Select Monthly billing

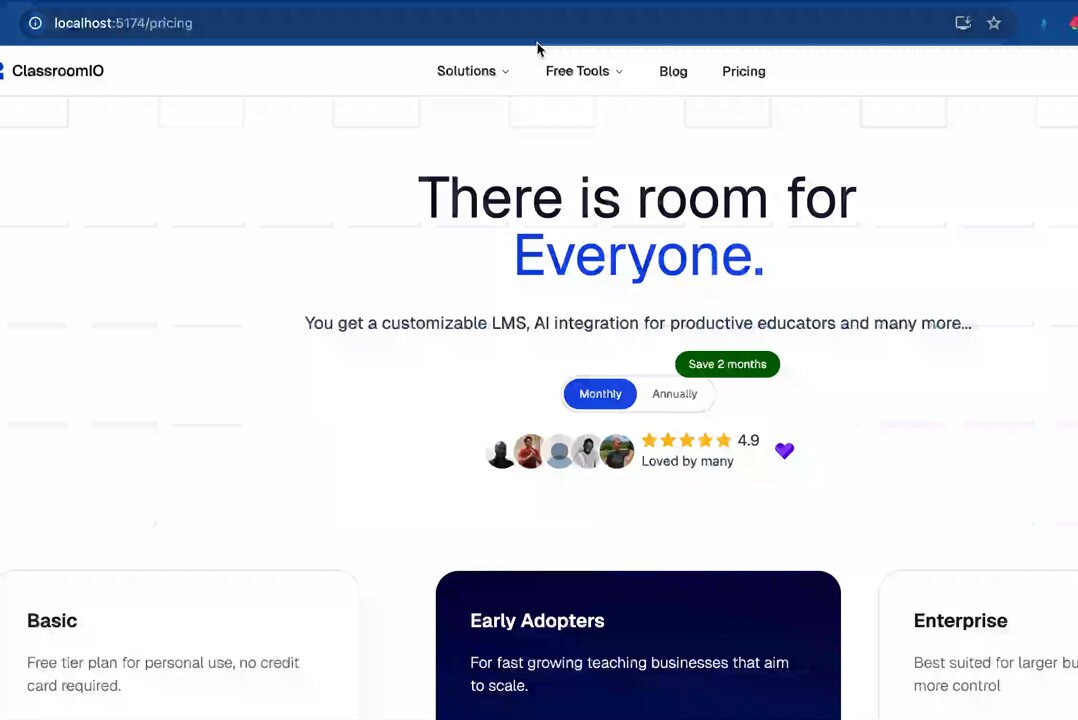tap(600, 394)
